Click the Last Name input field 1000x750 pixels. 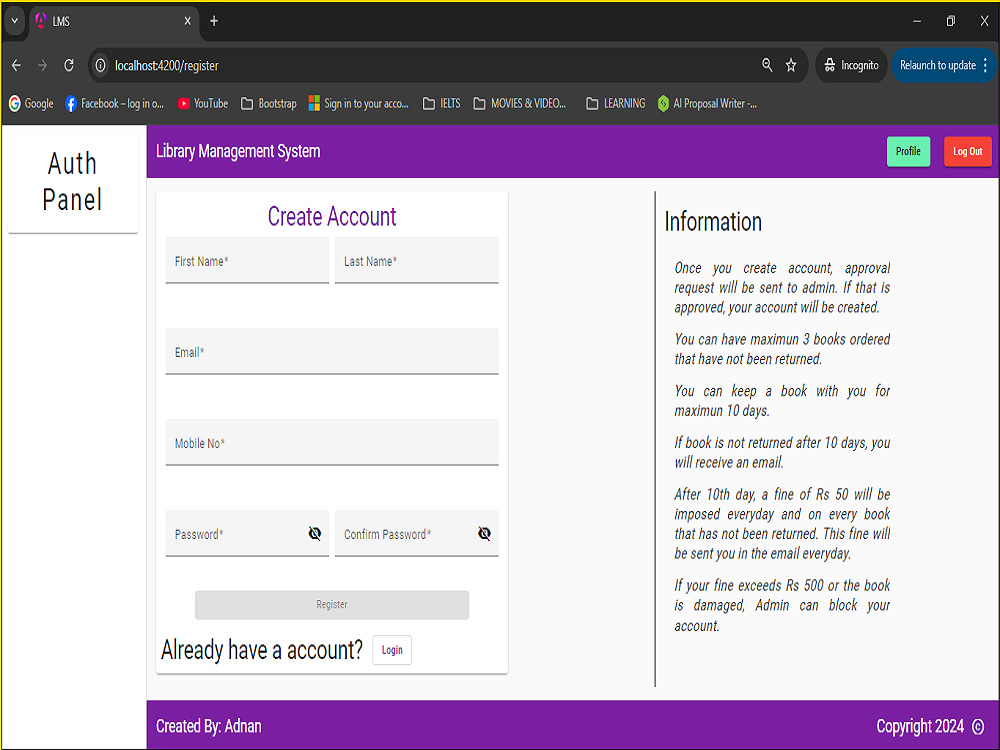pyautogui.click(x=416, y=260)
